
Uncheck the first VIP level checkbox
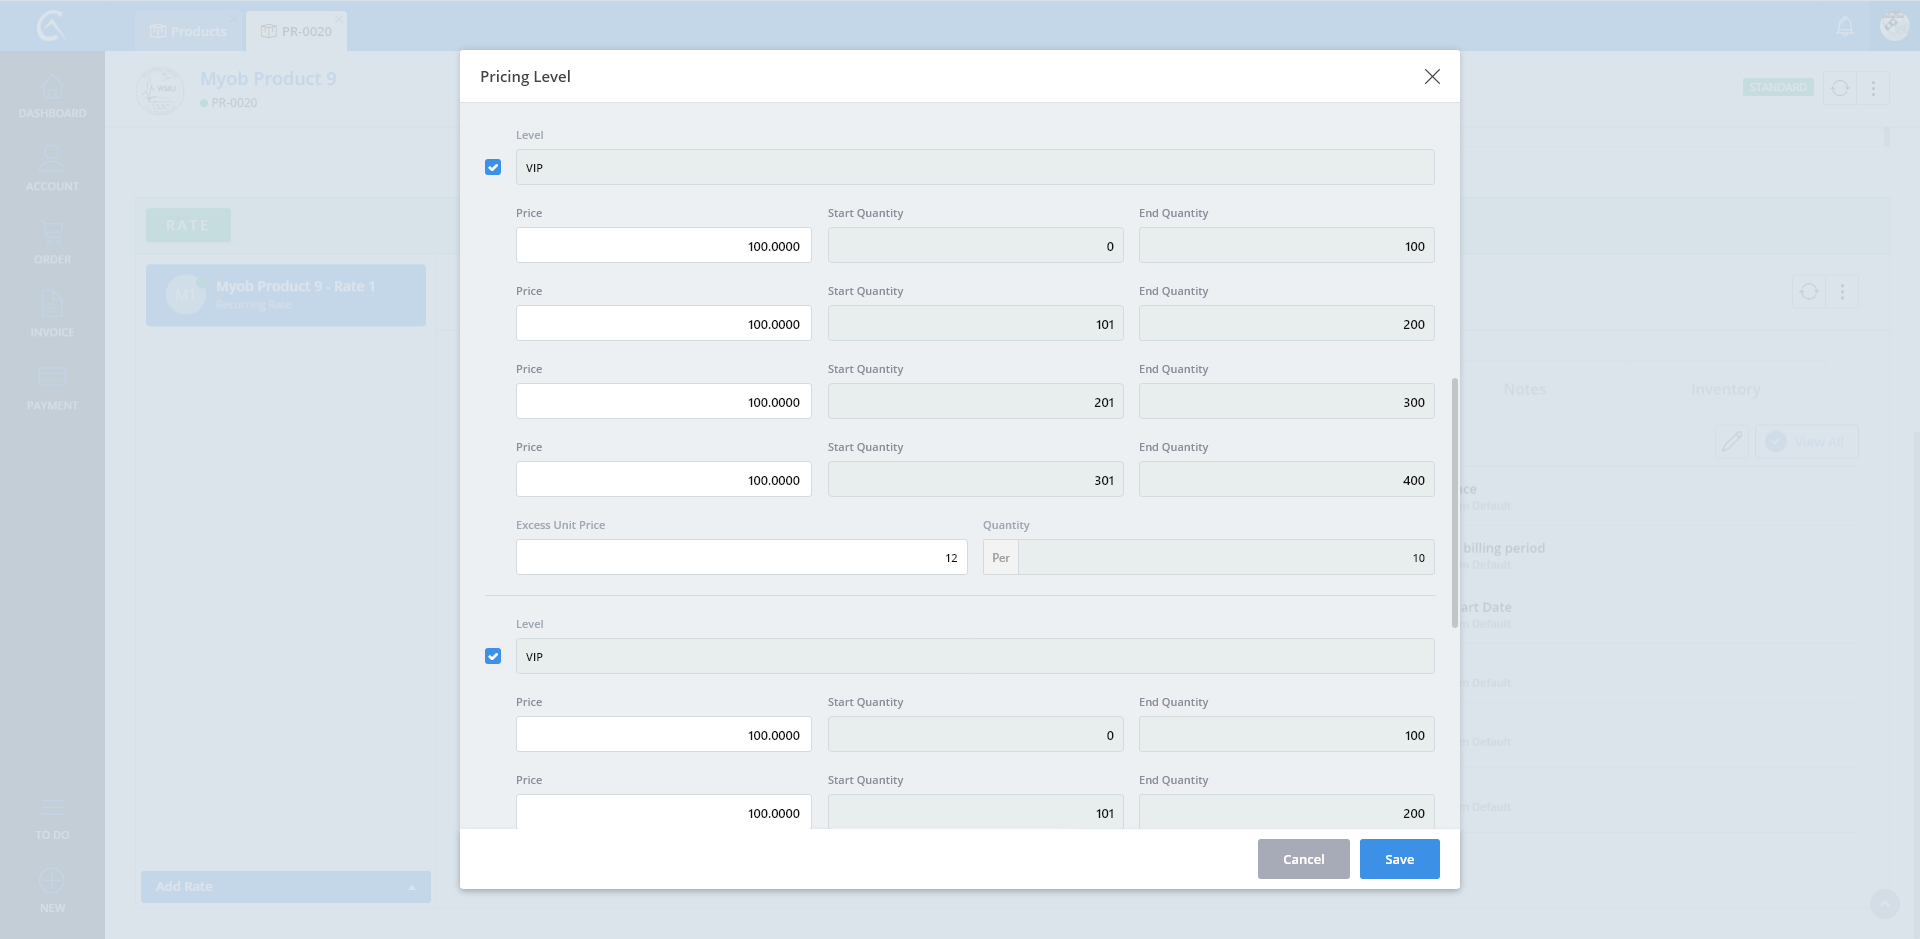(x=493, y=167)
